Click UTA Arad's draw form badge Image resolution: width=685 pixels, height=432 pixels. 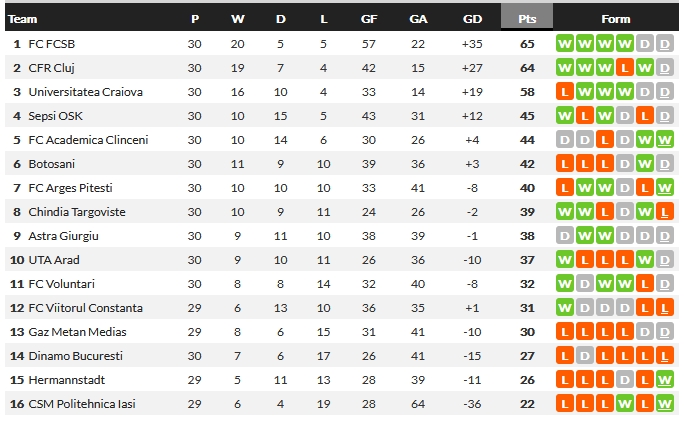[664, 260]
